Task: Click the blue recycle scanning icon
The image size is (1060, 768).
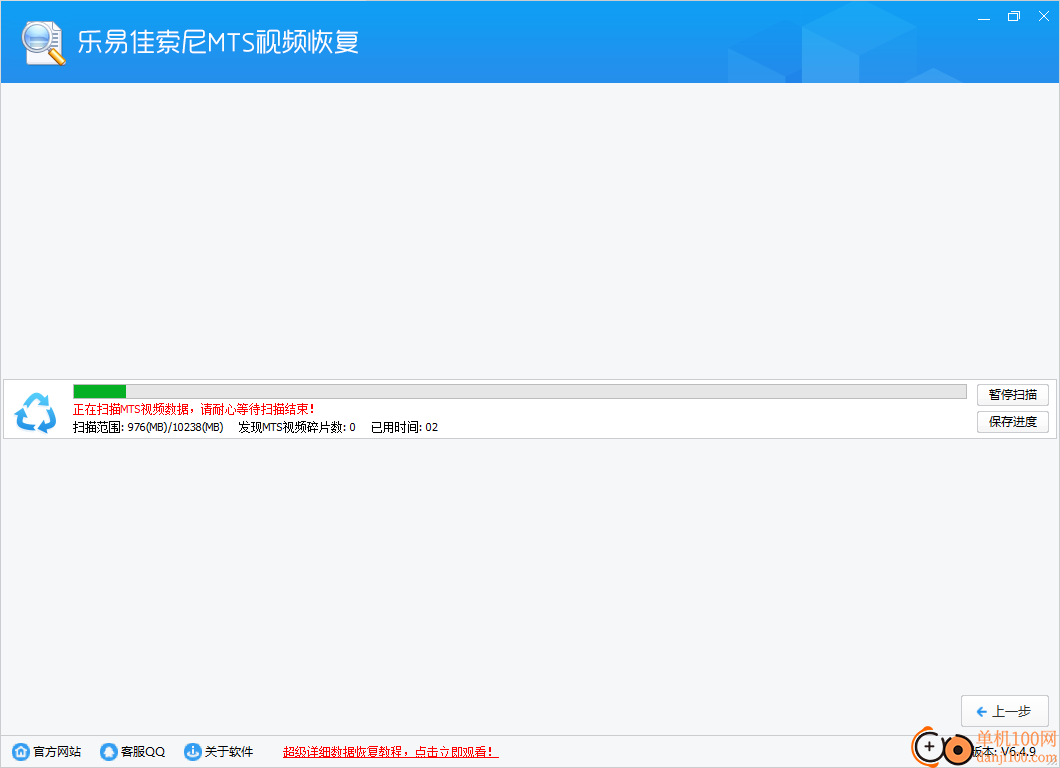Action: coord(36,412)
